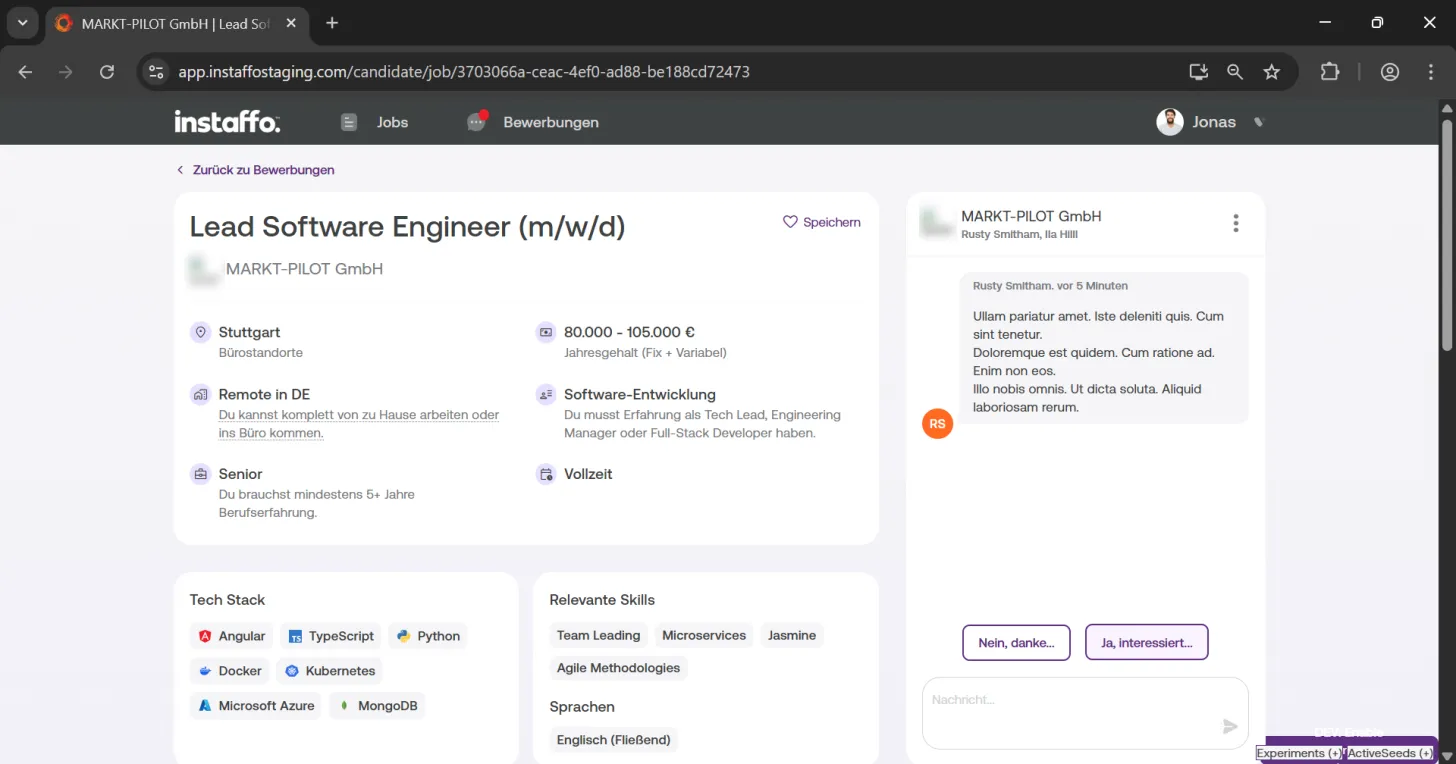Click the Experiments (+) dev button
This screenshot has width=1456, height=764.
[1299, 753]
